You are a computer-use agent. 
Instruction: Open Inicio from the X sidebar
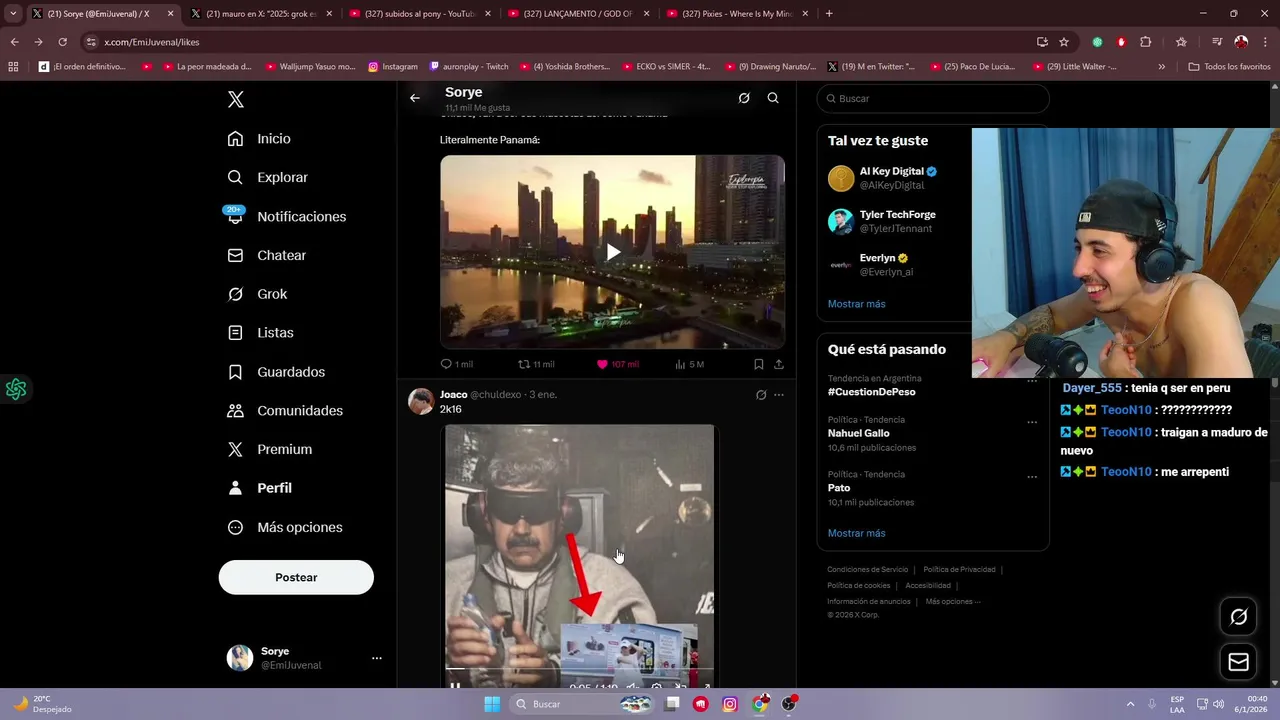tap(259, 139)
